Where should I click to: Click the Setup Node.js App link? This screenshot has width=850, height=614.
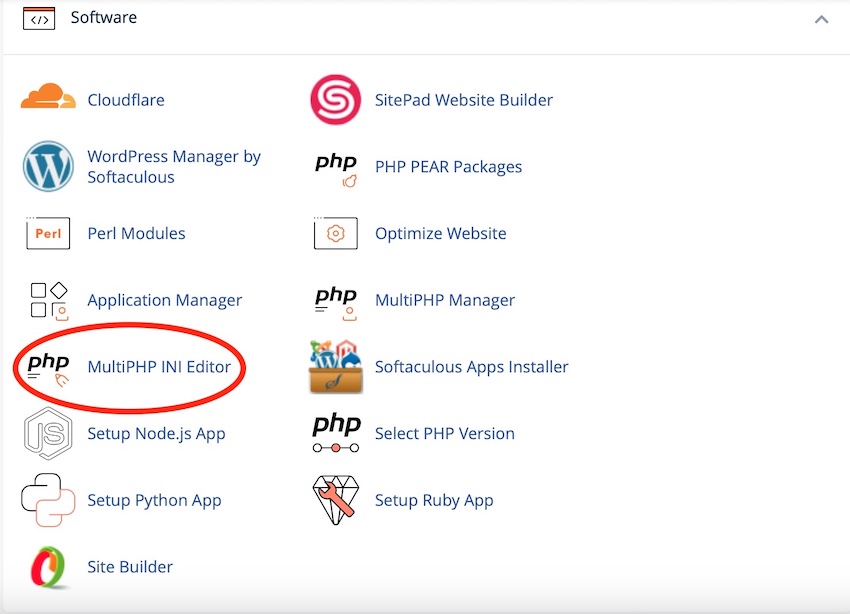(156, 434)
